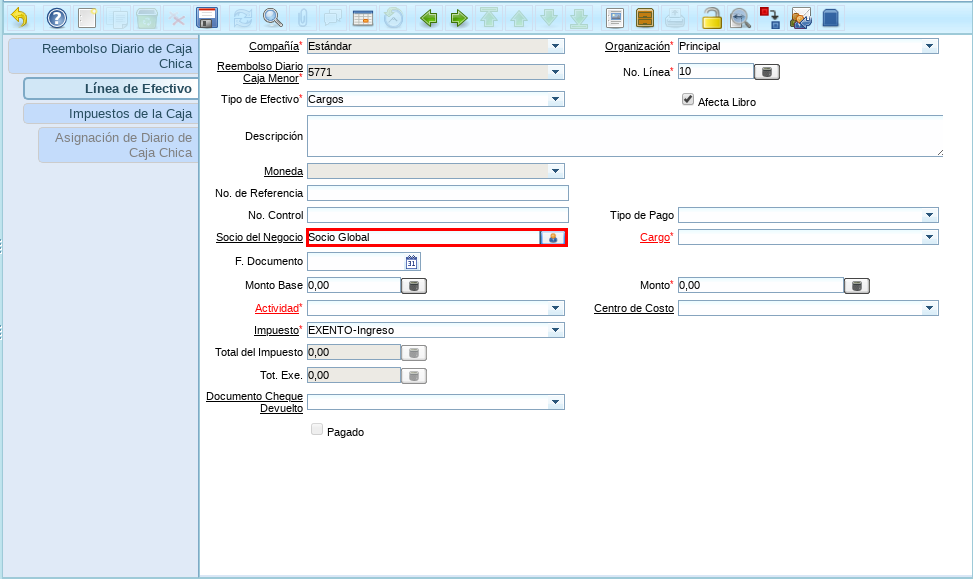Expand the Reembolso Diario Caja Menor dropdown
The height and width of the screenshot is (579, 973).
(555, 72)
